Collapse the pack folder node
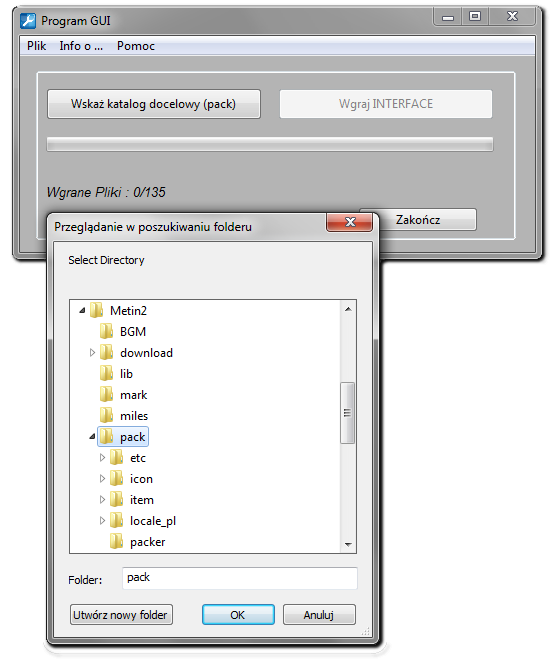Screen dimensions: 555x670 (x=92, y=436)
